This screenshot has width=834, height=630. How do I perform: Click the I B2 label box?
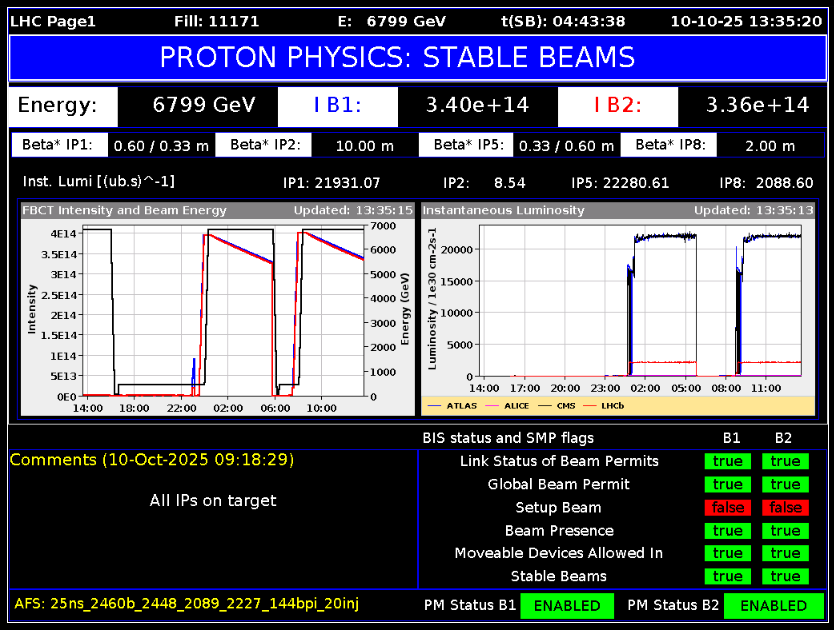[617, 105]
